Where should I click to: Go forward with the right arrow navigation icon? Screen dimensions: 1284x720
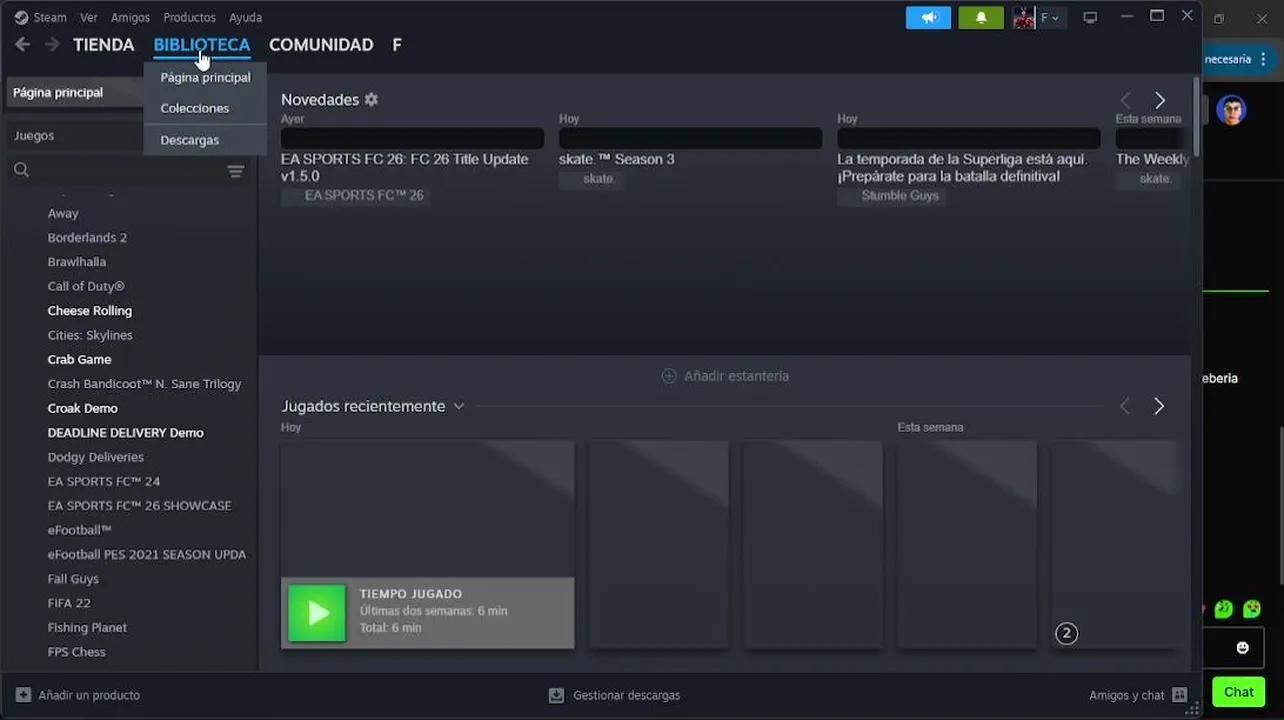click(x=52, y=44)
